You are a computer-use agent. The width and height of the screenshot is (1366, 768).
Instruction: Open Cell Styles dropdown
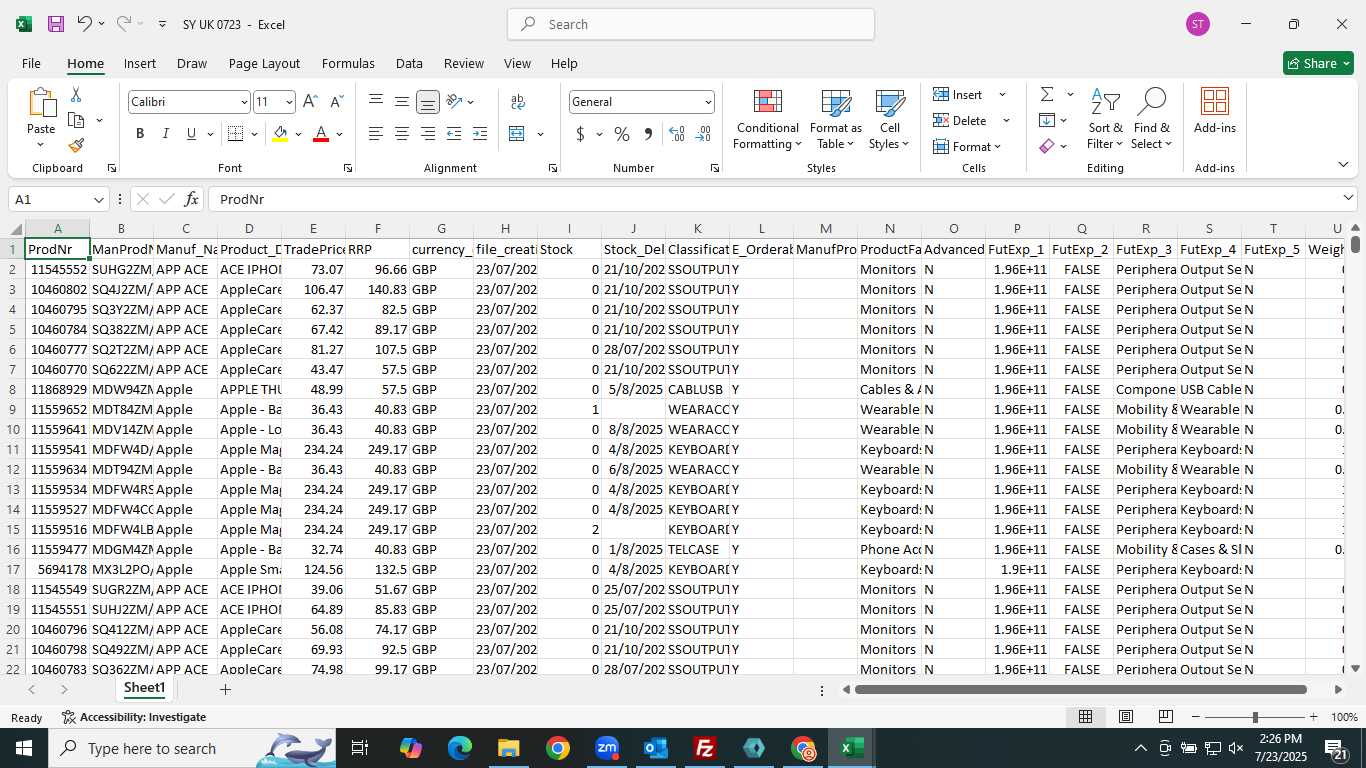[x=889, y=119]
